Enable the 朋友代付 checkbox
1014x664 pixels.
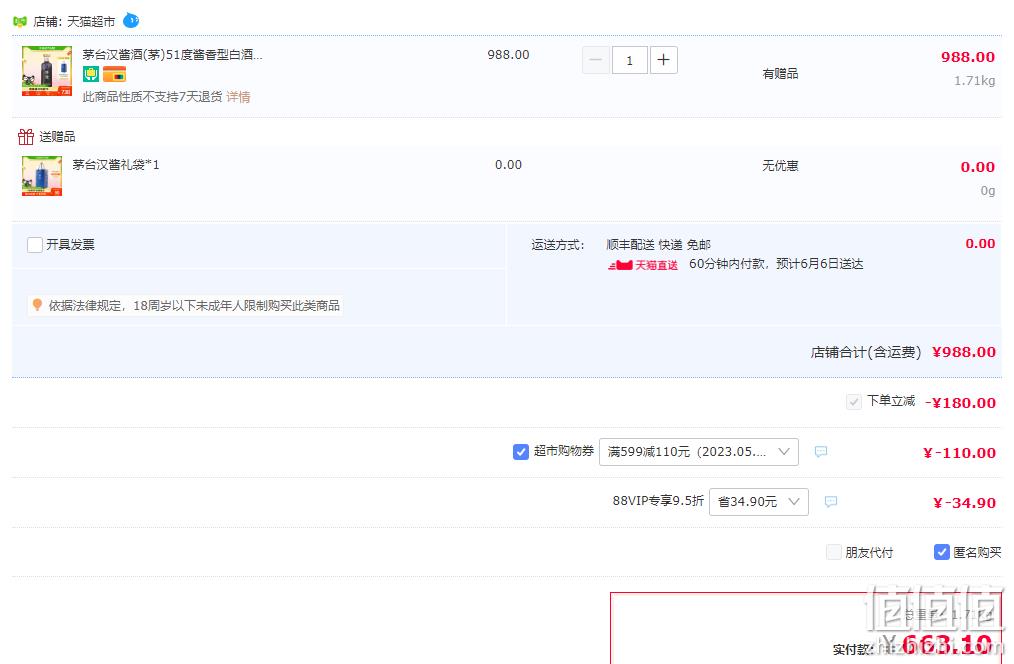(834, 552)
